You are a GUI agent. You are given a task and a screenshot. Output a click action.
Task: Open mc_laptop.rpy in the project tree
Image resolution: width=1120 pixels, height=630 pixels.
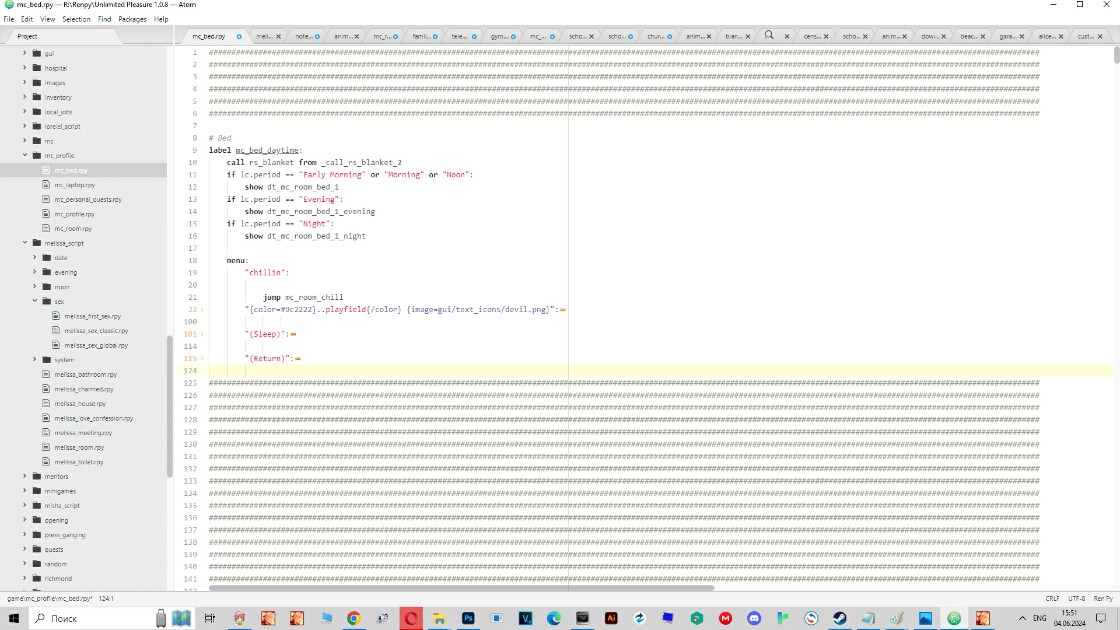pyautogui.click(x=75, y=185)
